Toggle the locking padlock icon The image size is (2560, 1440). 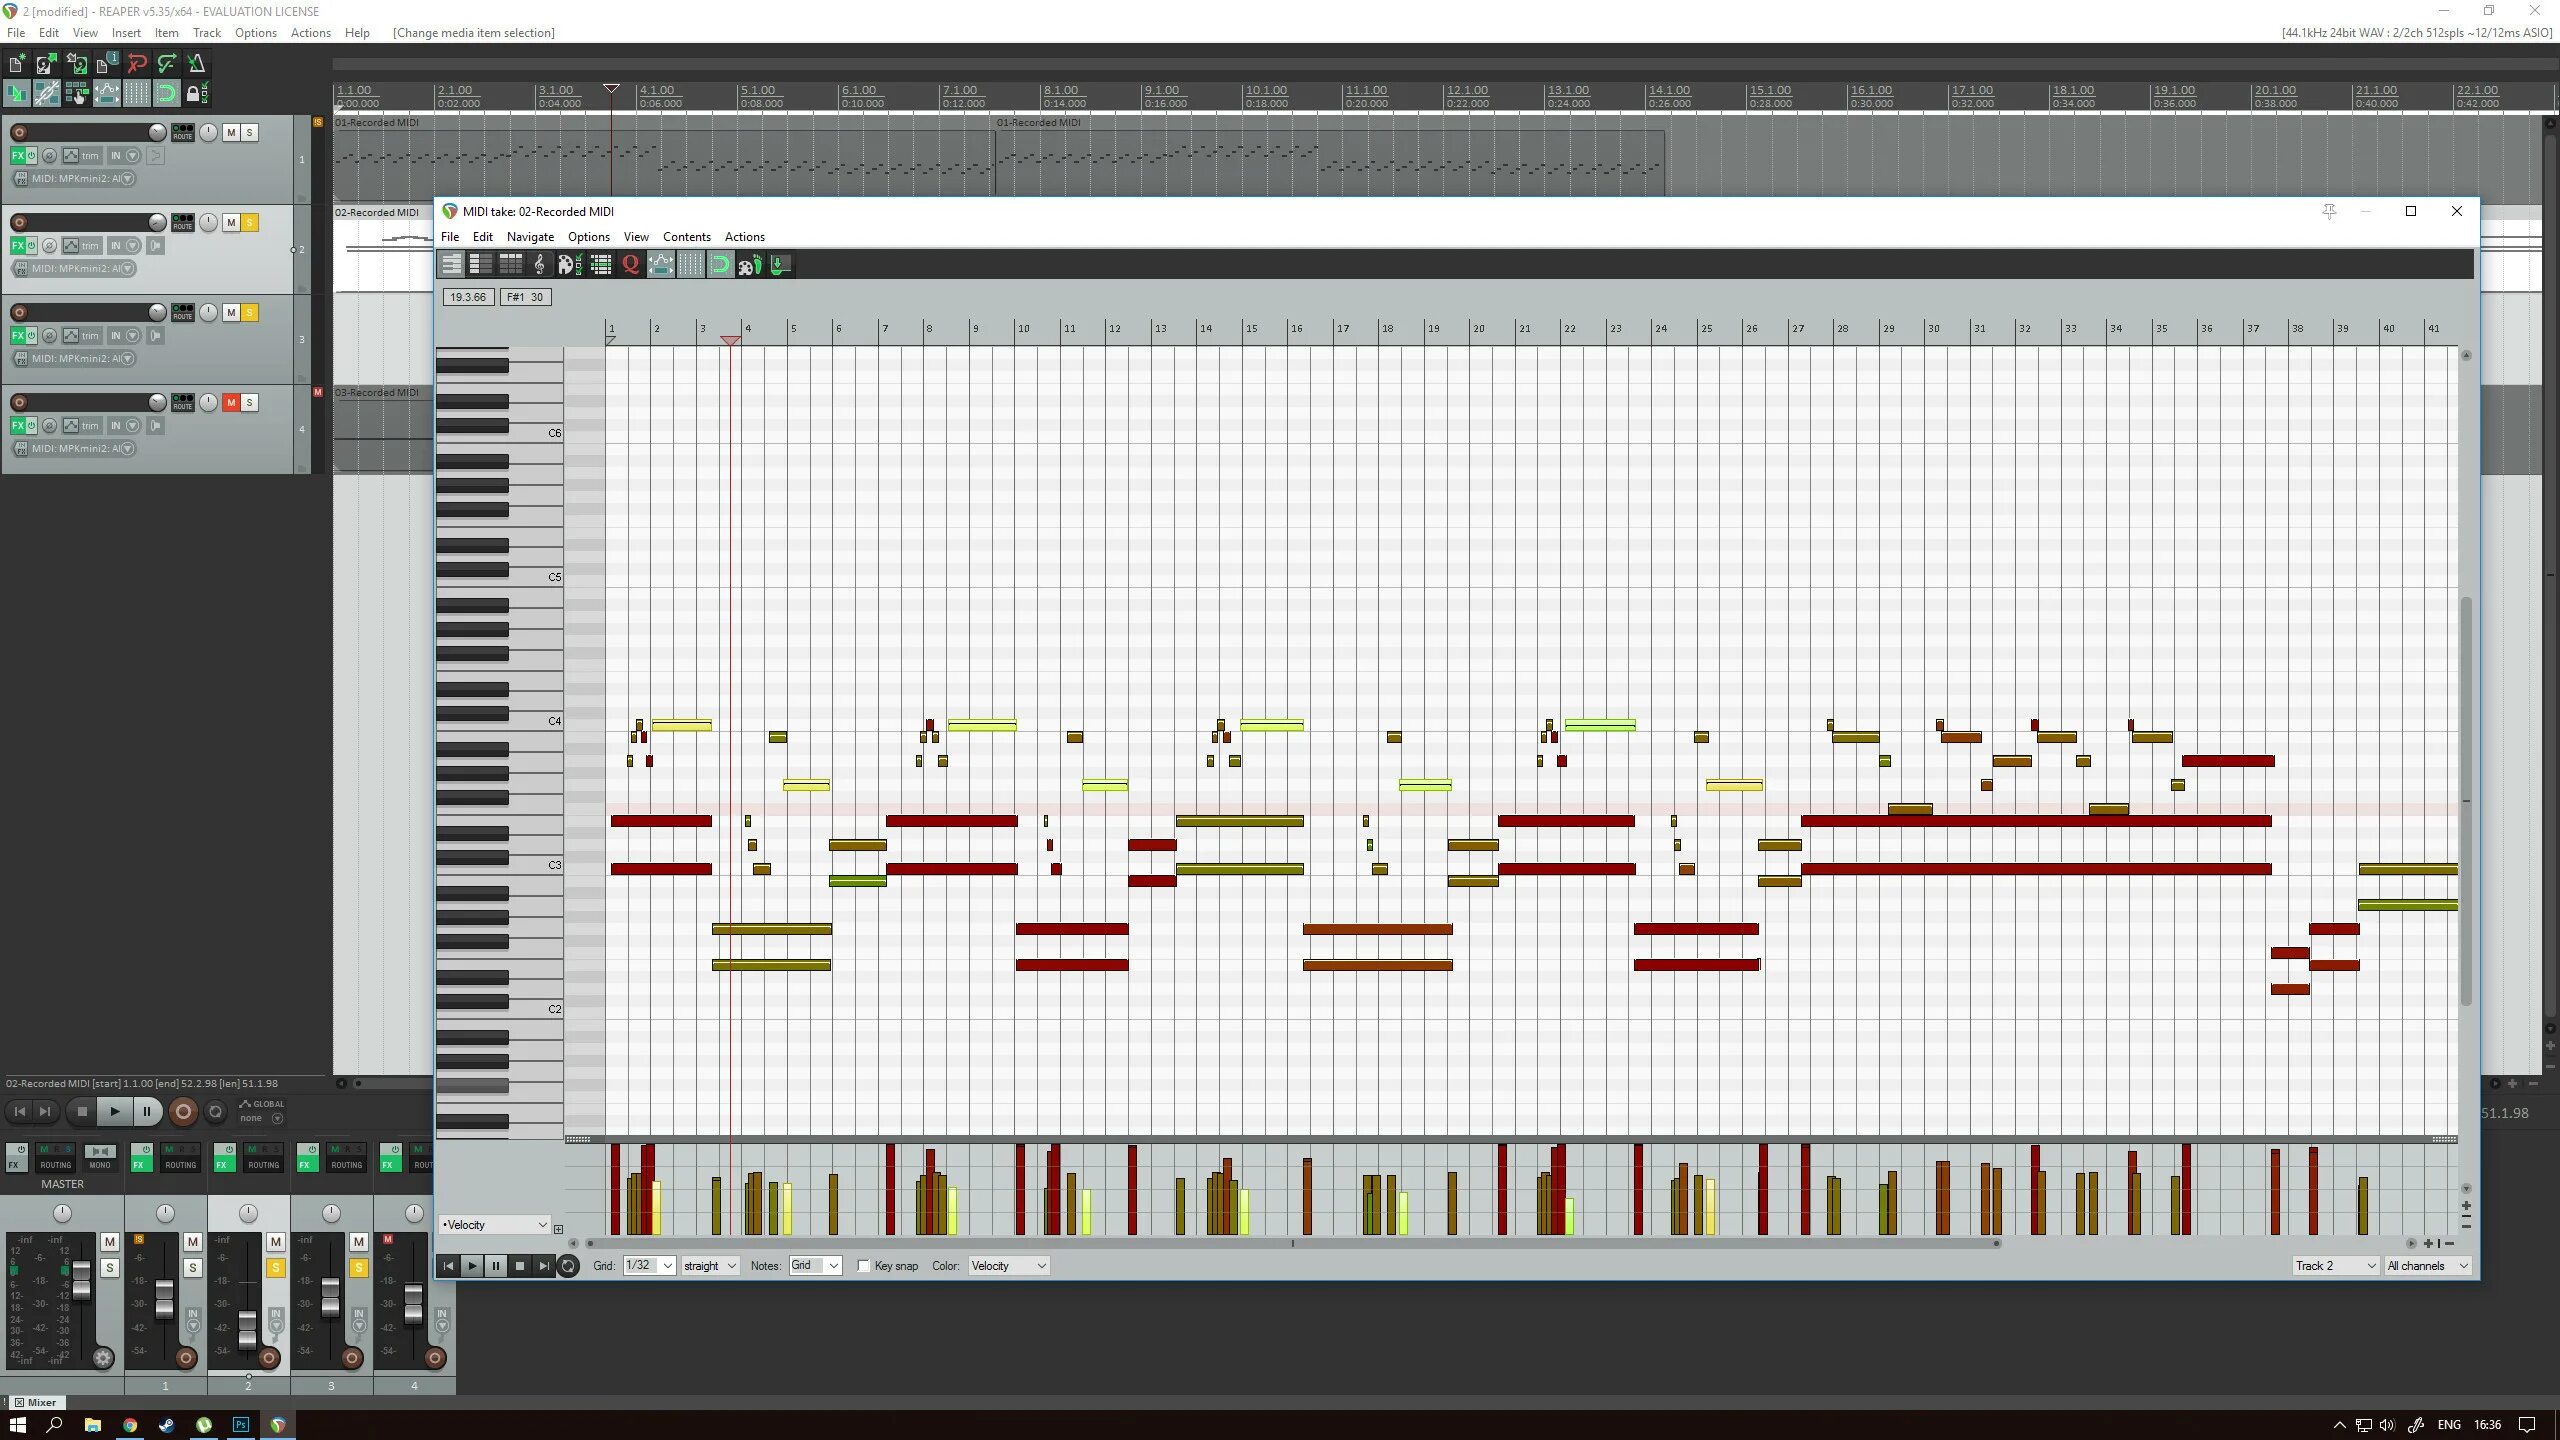pos(196,94)
